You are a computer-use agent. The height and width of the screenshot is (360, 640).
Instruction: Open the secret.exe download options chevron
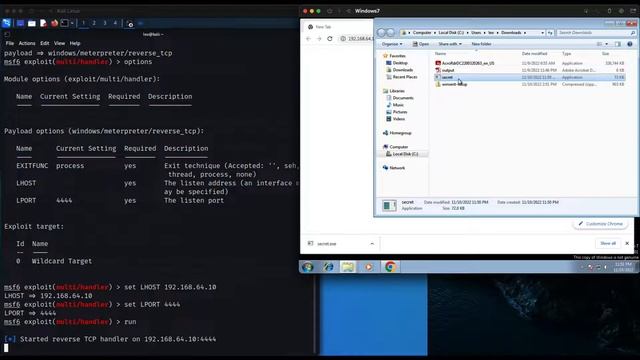pyautogui.click(x=372, y=244)
